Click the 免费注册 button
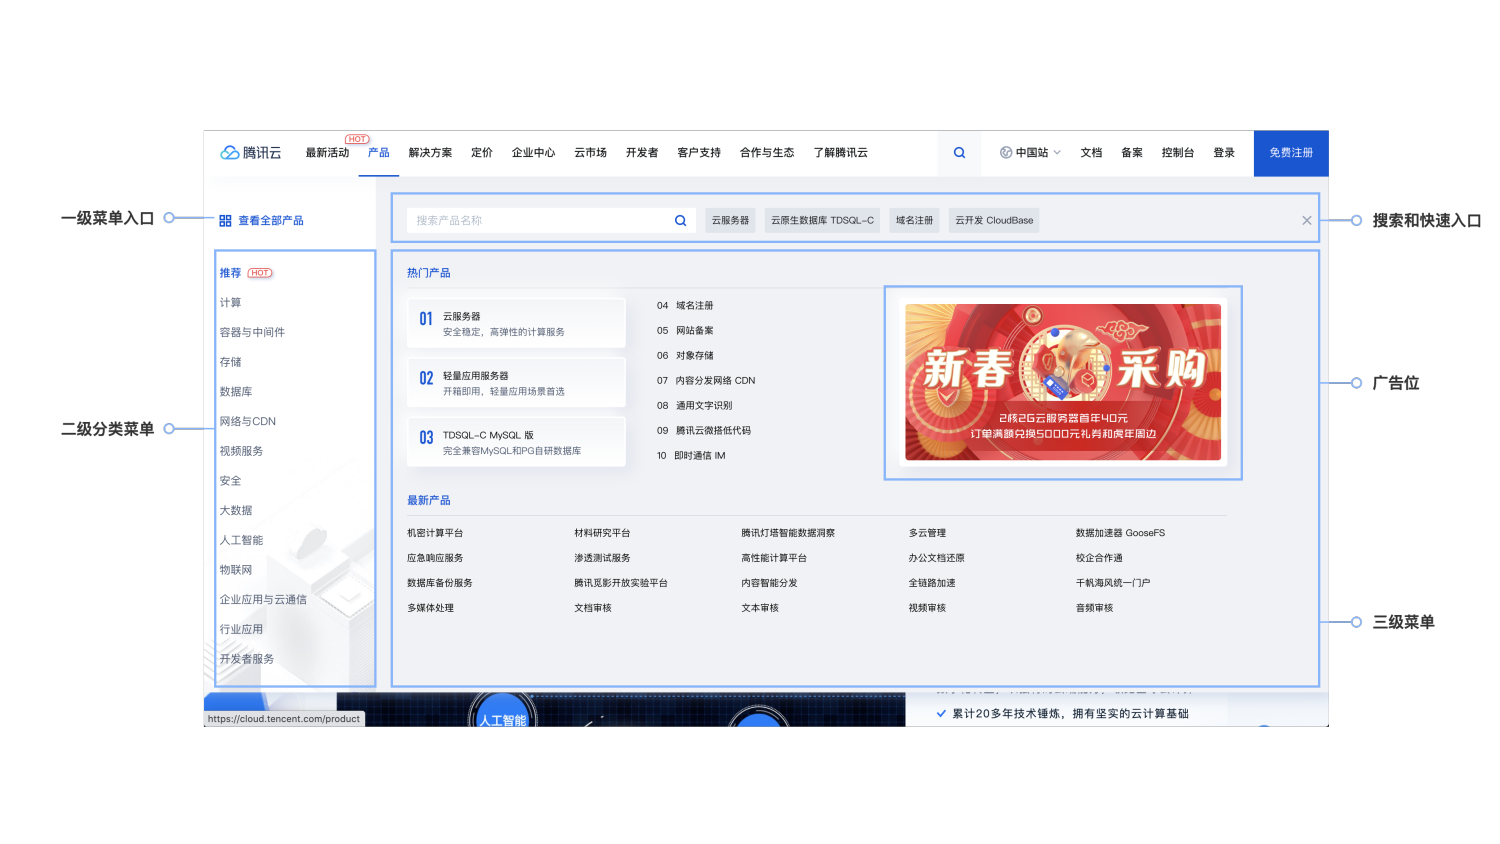The image size is (1500, 844). pyautogui.click(x=1291, y=153)
